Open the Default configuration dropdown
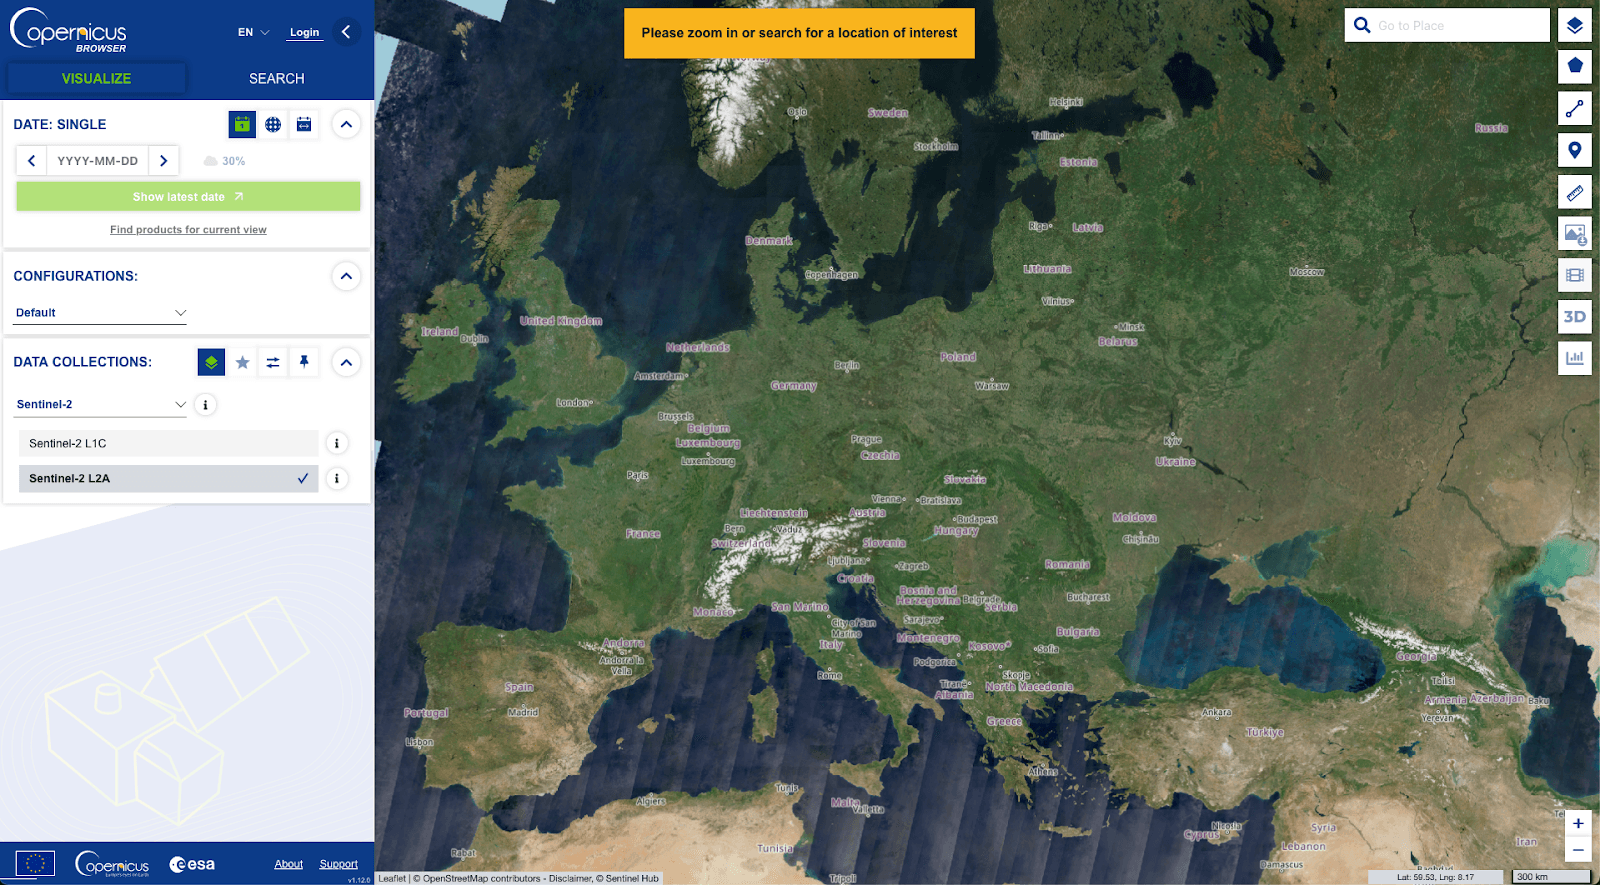This screenshot has width=1600, height=885. click(x=100, y=313)
